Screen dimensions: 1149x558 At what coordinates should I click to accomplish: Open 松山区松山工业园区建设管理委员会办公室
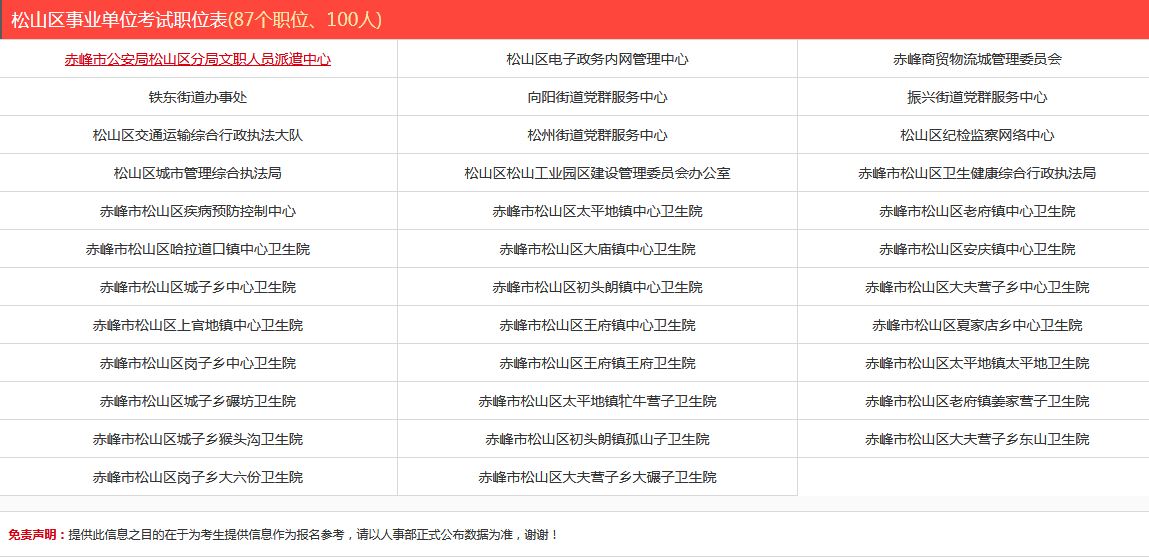597,174
